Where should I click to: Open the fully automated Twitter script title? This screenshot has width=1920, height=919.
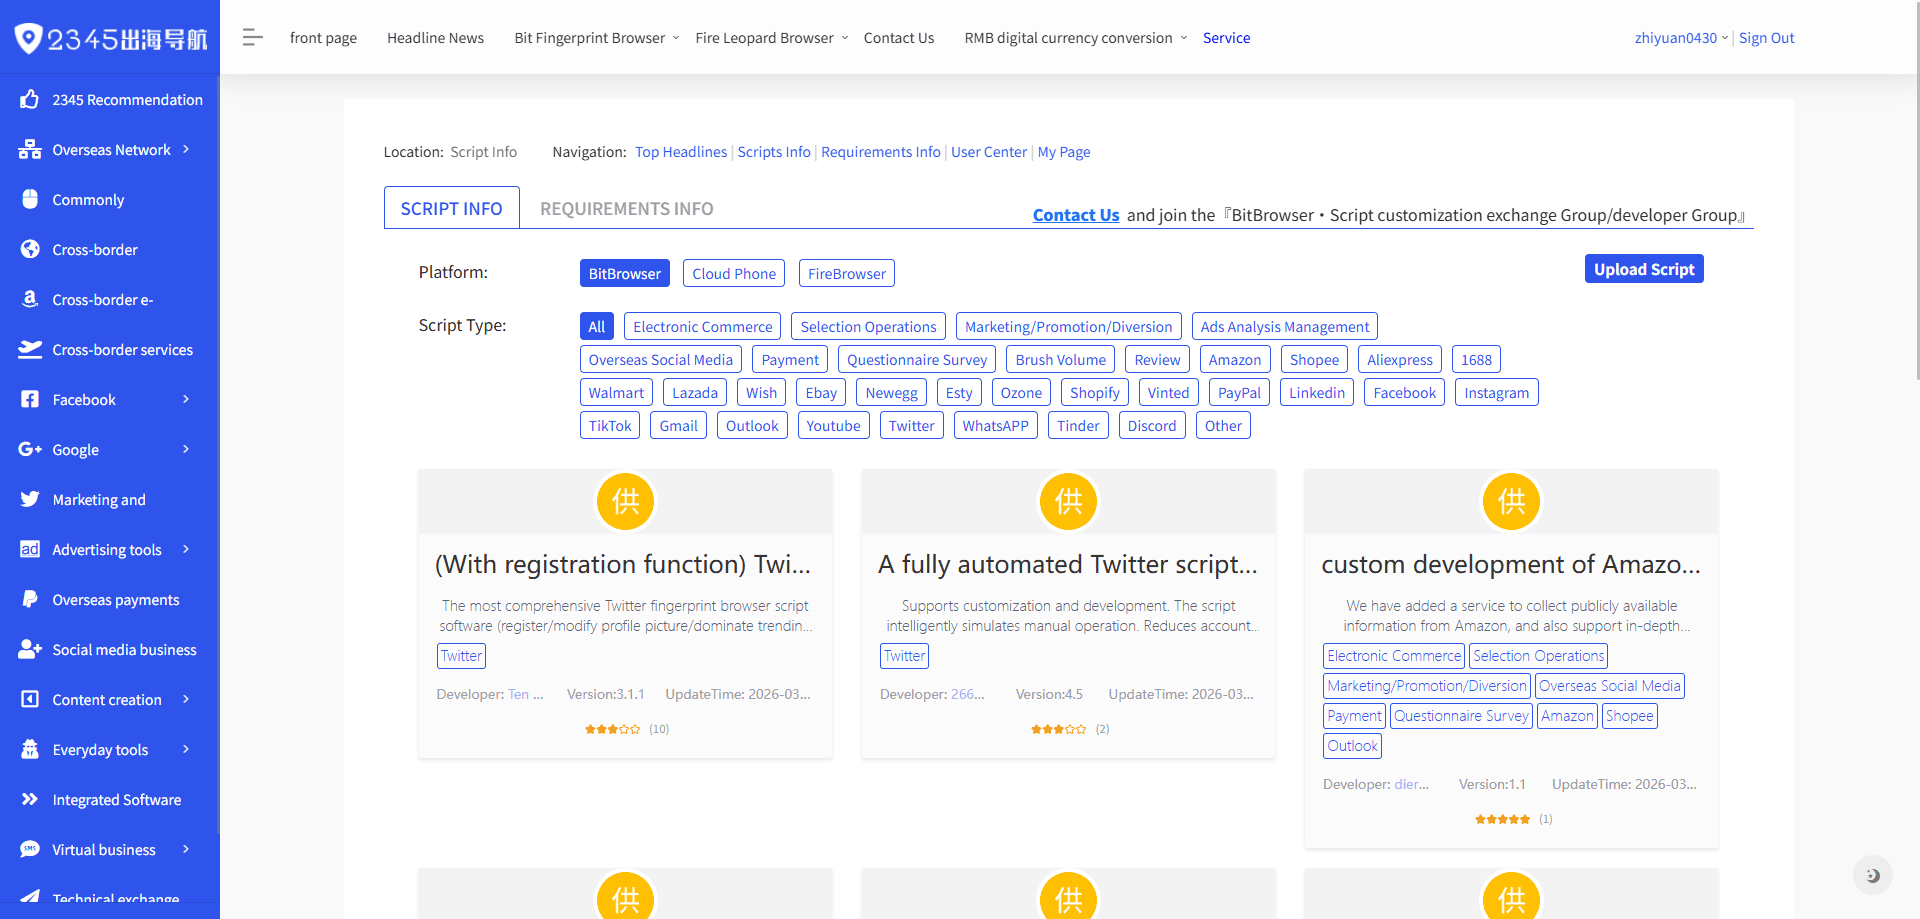pyautogui.click(x=1067, y=565)
